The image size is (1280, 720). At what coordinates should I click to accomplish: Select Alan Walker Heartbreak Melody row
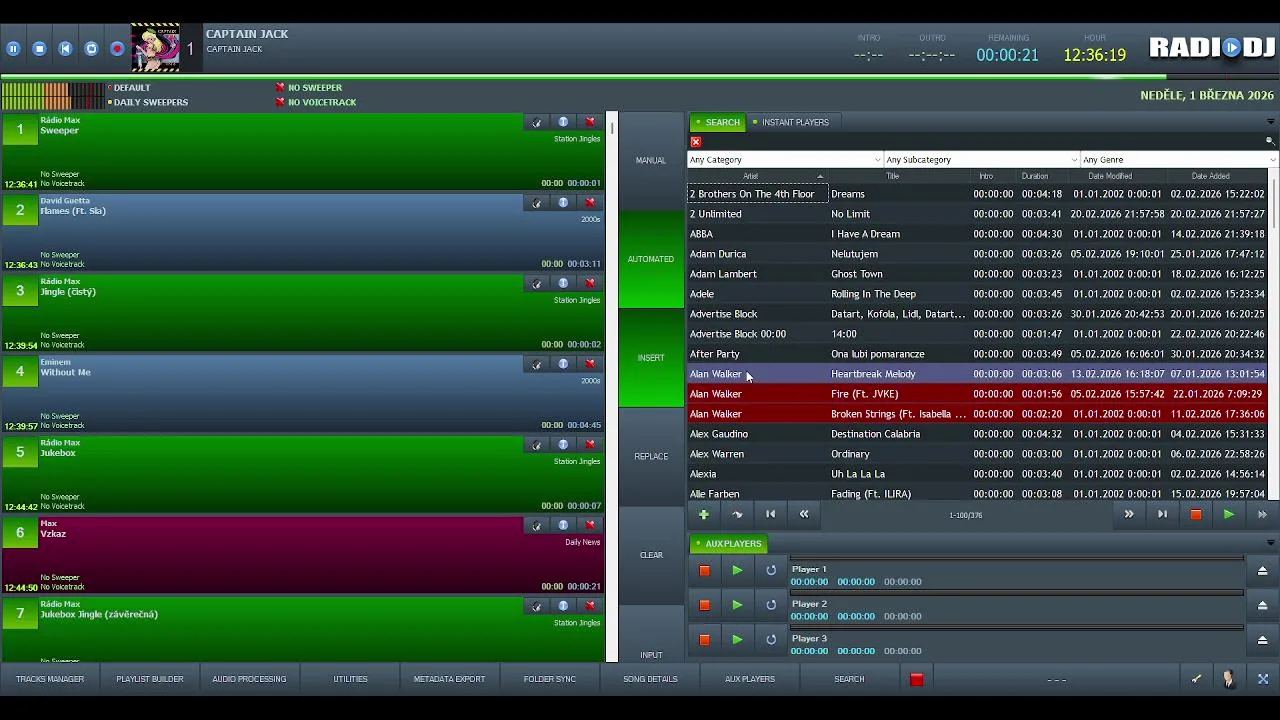click(977, 374)
